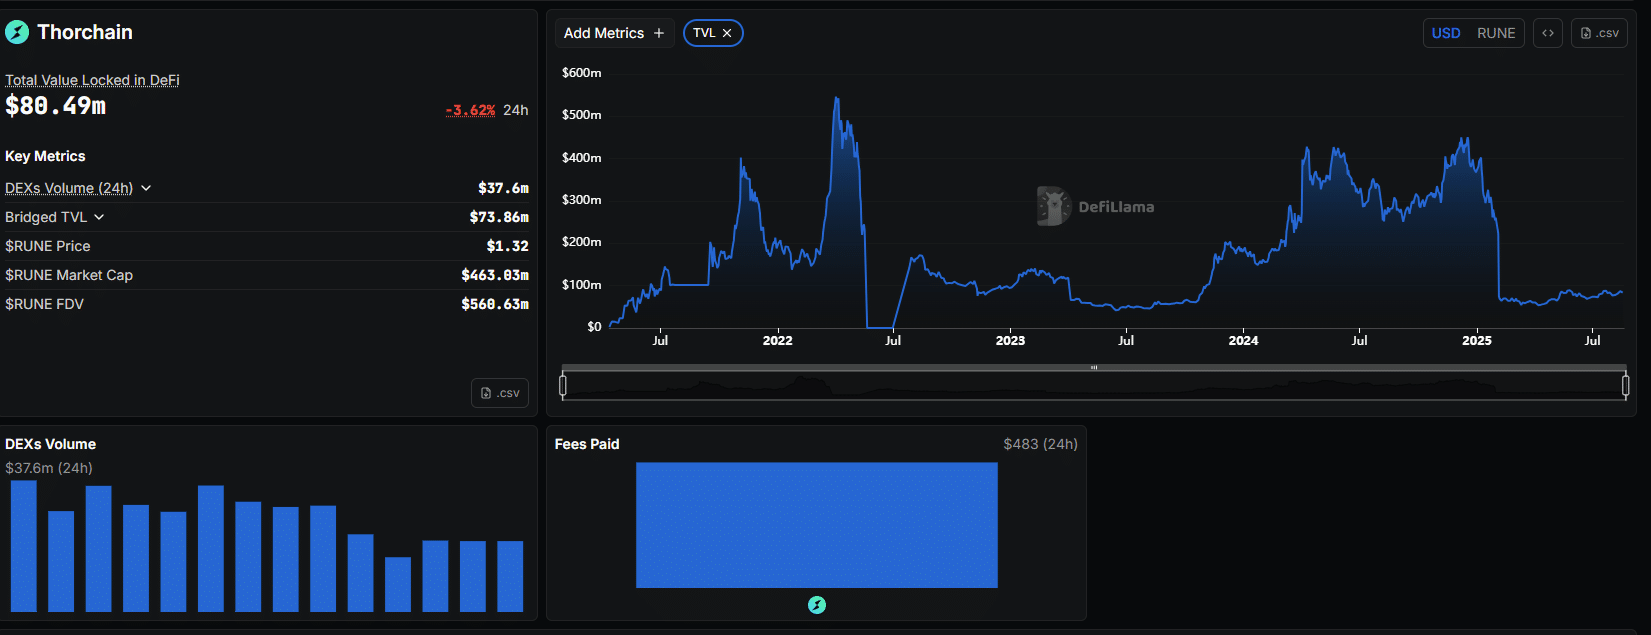Click the DEXs Volume heading
The image size is (1651, 635).
[x=50, y=444]
